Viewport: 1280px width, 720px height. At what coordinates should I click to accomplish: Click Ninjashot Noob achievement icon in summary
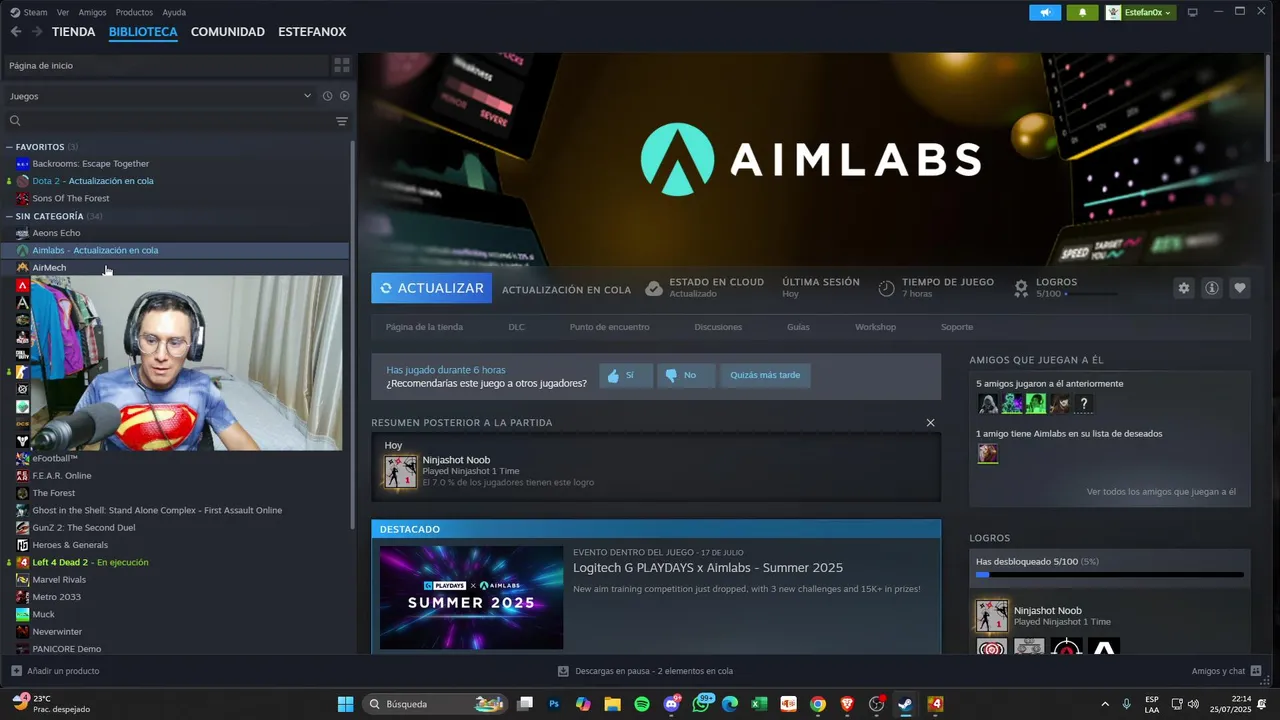coord(401,471)
